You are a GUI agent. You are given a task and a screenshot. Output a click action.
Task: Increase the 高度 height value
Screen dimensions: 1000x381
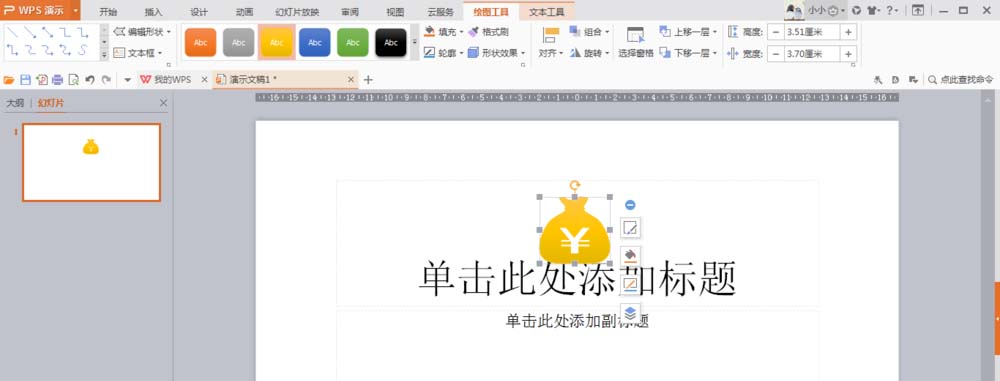[x=848, y=33]
